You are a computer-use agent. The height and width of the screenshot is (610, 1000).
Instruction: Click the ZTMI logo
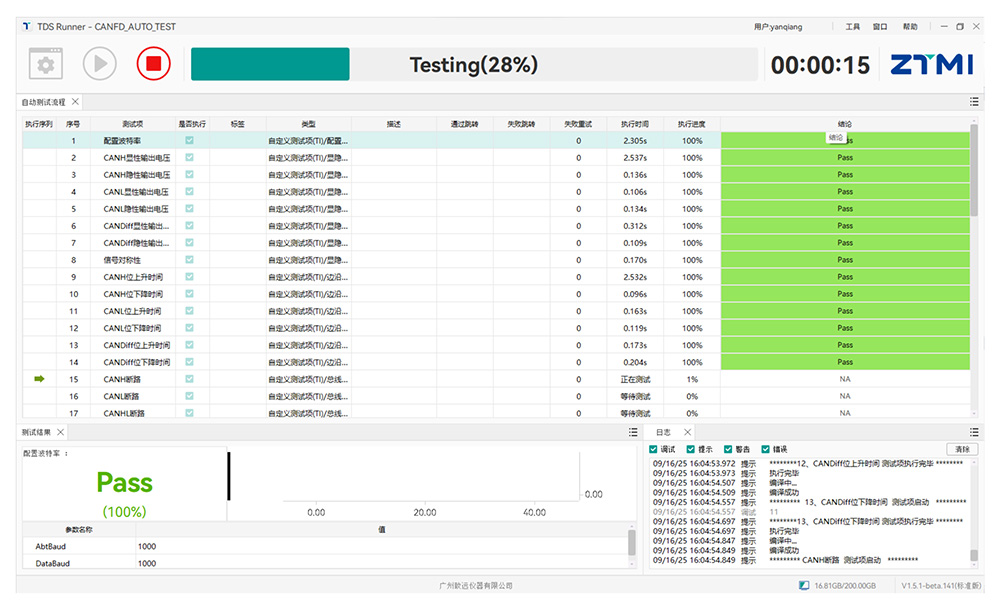pyautogui.click(x=932, y=64)
